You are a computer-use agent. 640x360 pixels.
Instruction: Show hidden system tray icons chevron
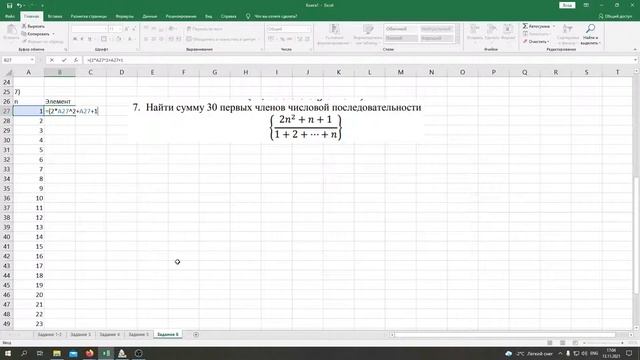[x=560, y=353]
